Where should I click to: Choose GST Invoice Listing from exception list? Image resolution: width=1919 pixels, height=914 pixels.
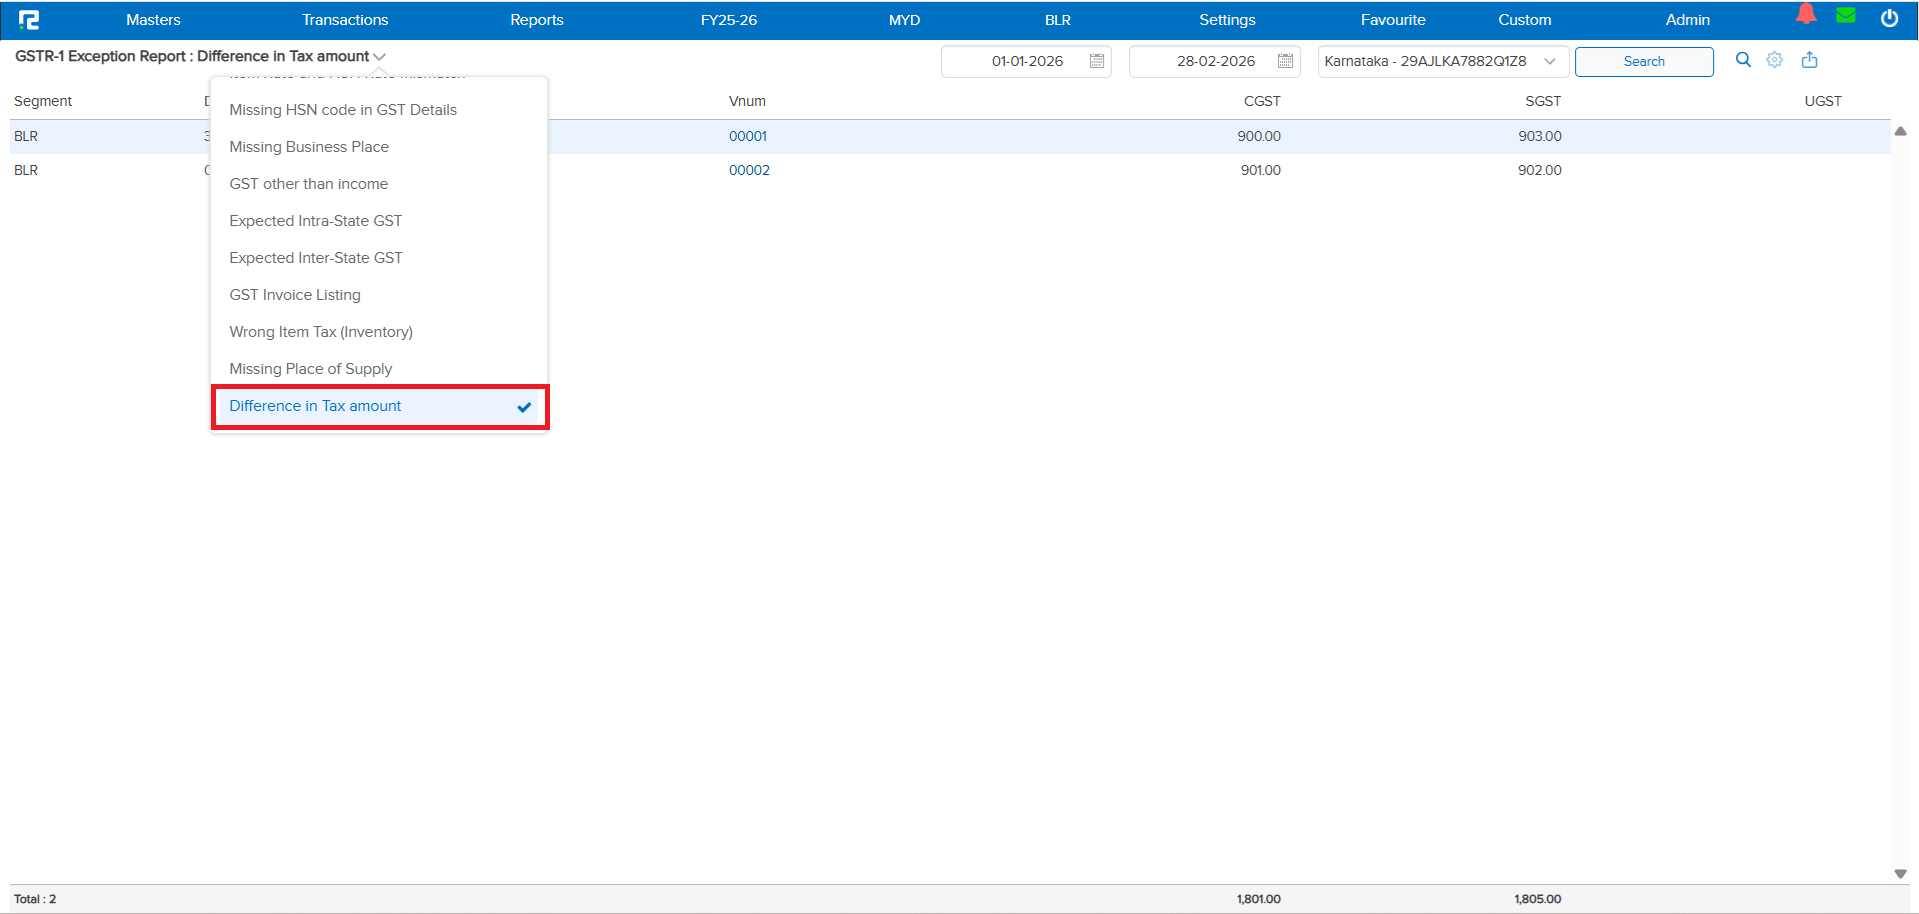pos(295,295)
